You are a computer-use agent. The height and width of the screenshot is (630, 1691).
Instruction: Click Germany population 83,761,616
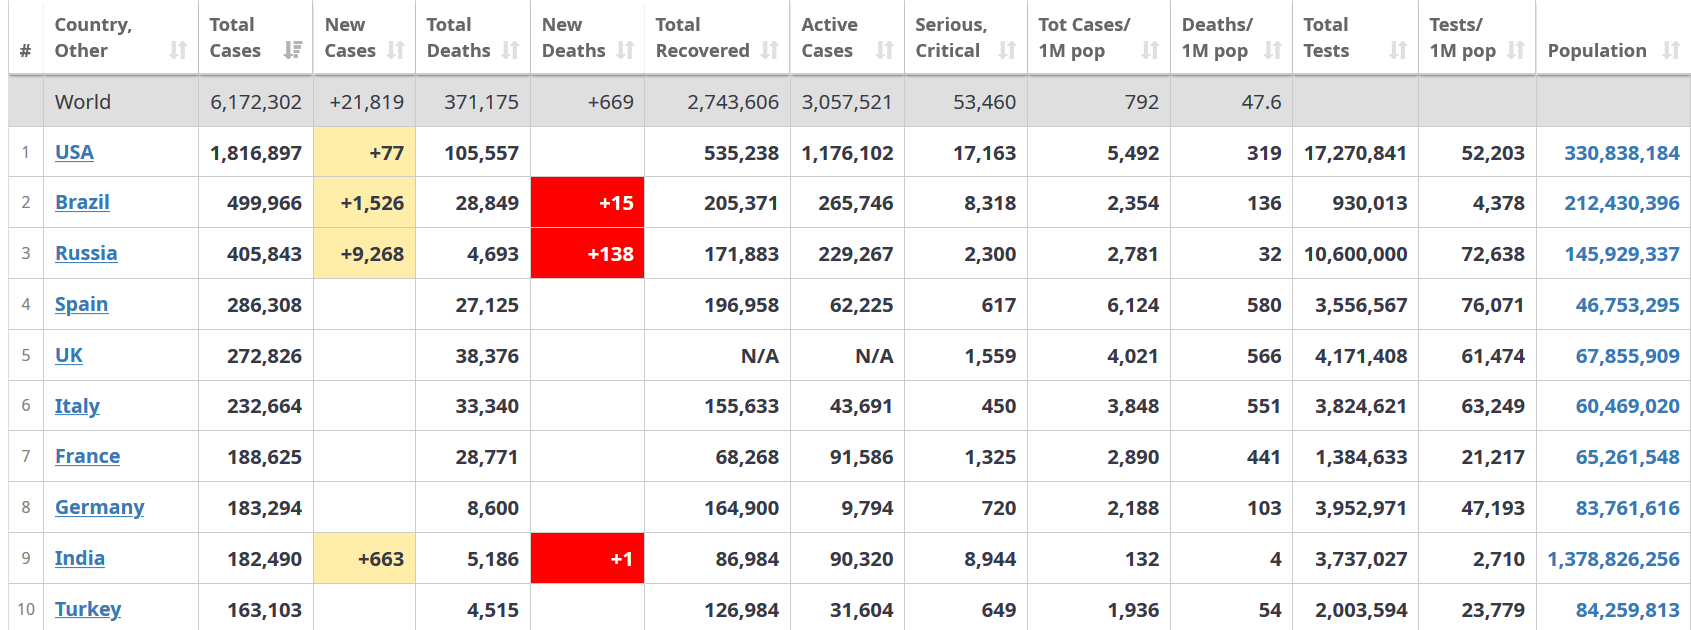click(1628, 508)
